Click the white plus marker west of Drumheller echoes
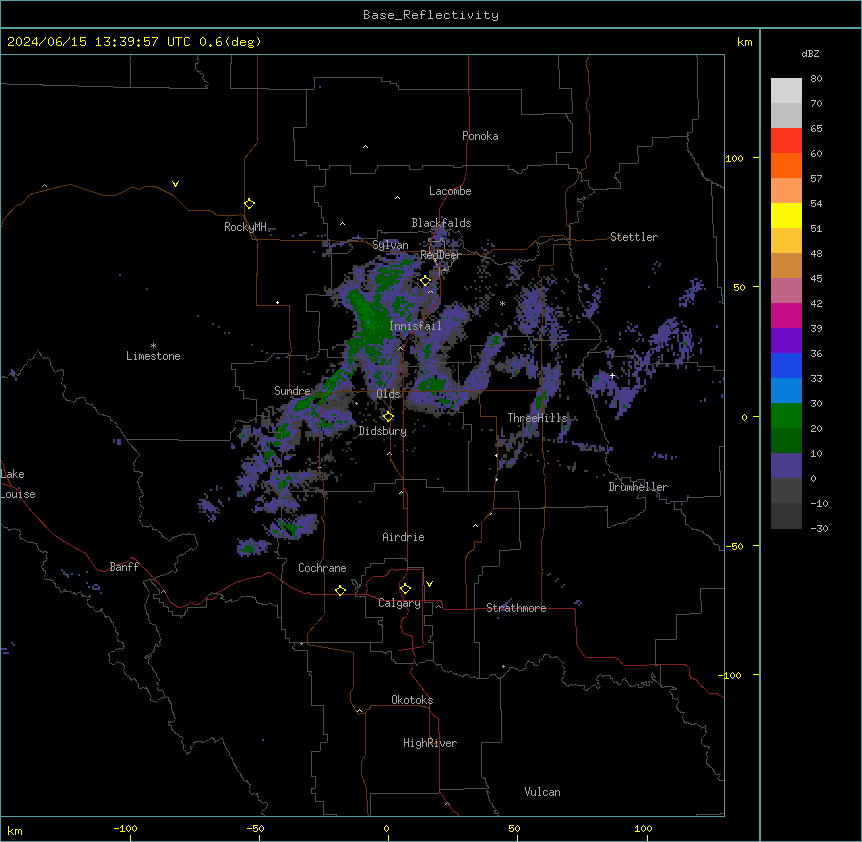 pyautogui.click(x=612, y=375)
